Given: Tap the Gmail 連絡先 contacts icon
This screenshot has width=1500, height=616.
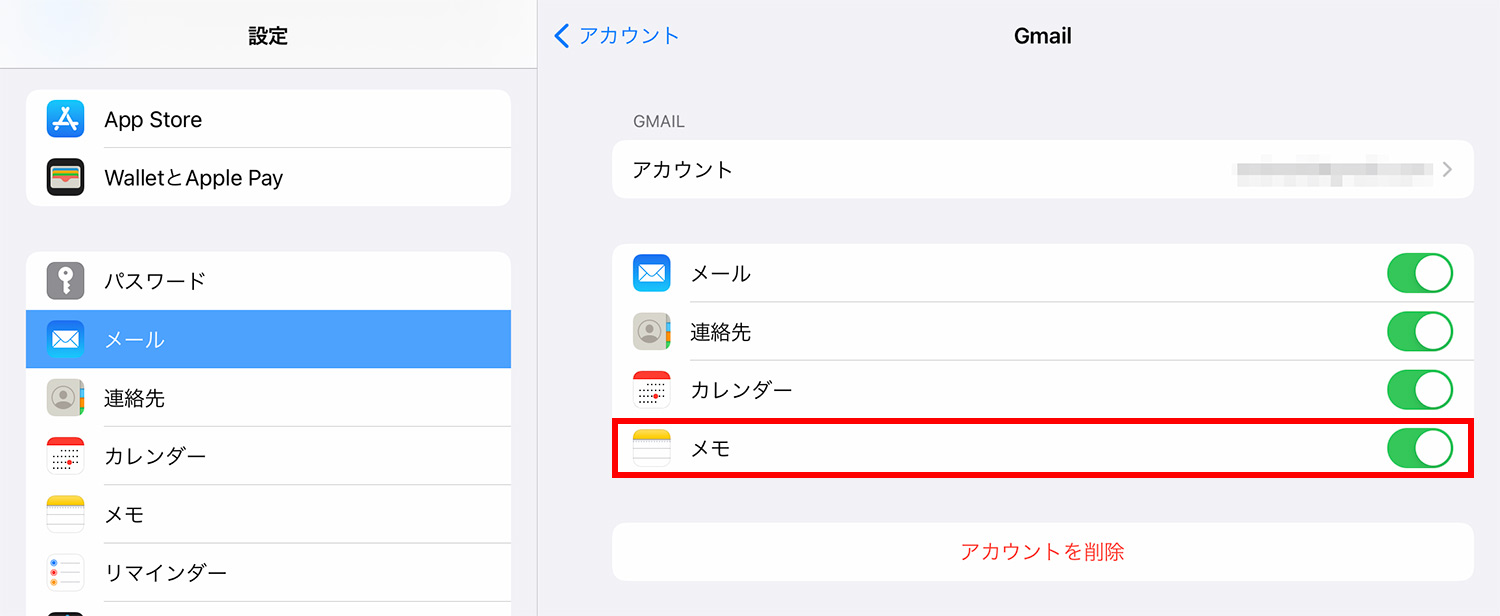Looking at the screenshot, I should point(652,331).
